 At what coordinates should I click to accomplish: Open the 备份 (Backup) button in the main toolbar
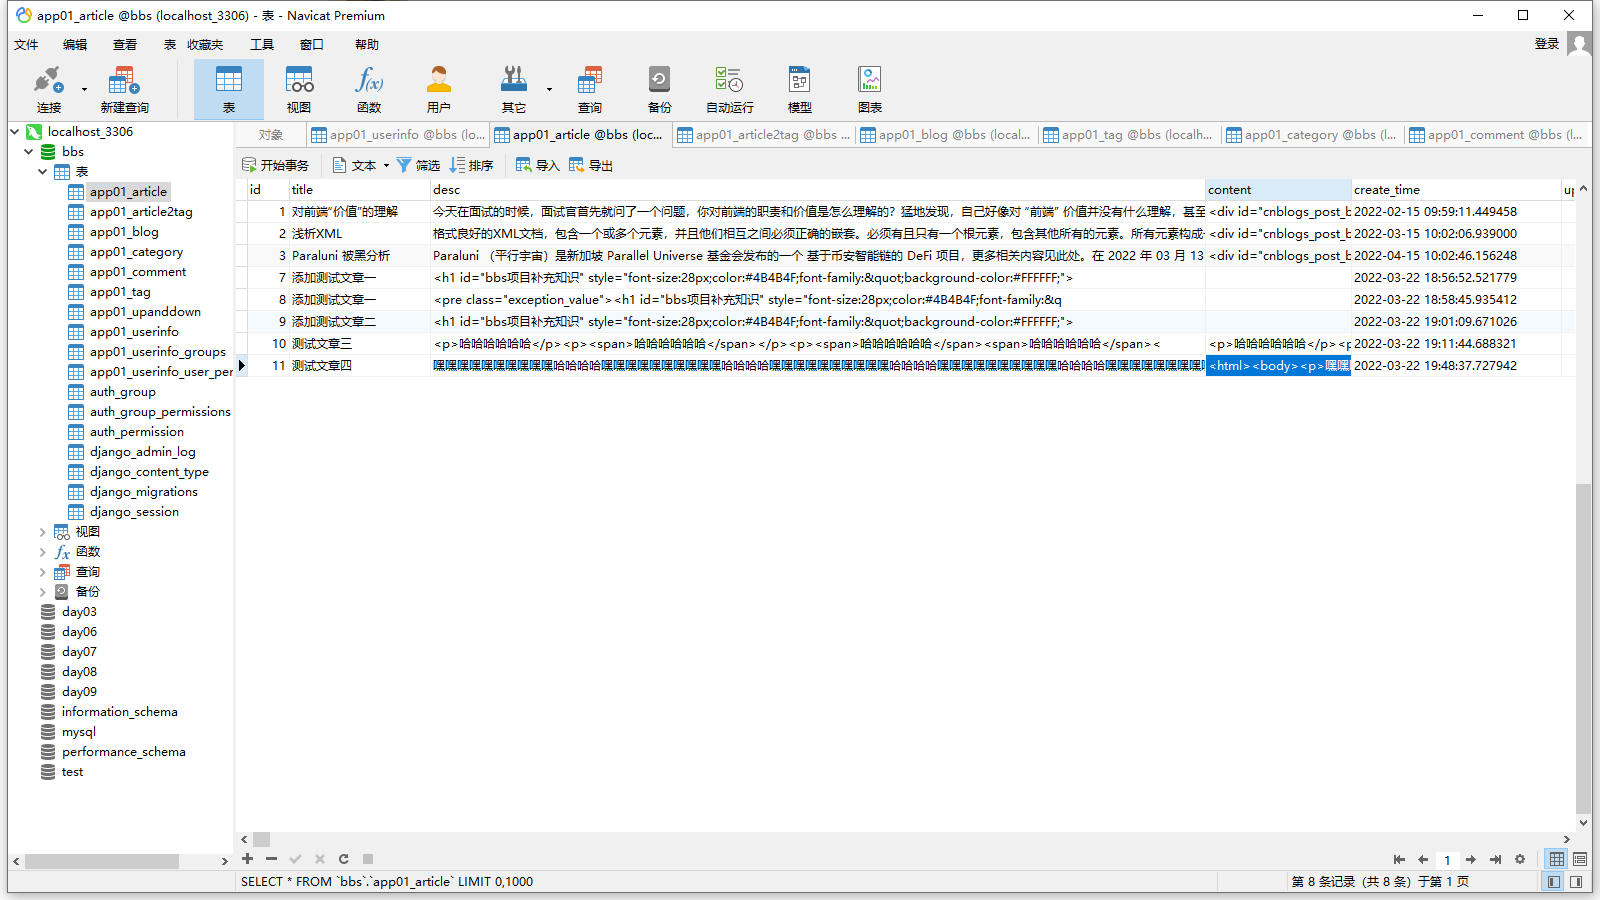pos(660,89)
